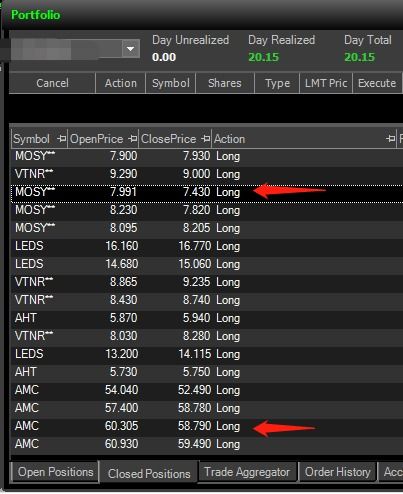
Task: Select the LEDS row opened at 16.160
Action: click(207, 246)
